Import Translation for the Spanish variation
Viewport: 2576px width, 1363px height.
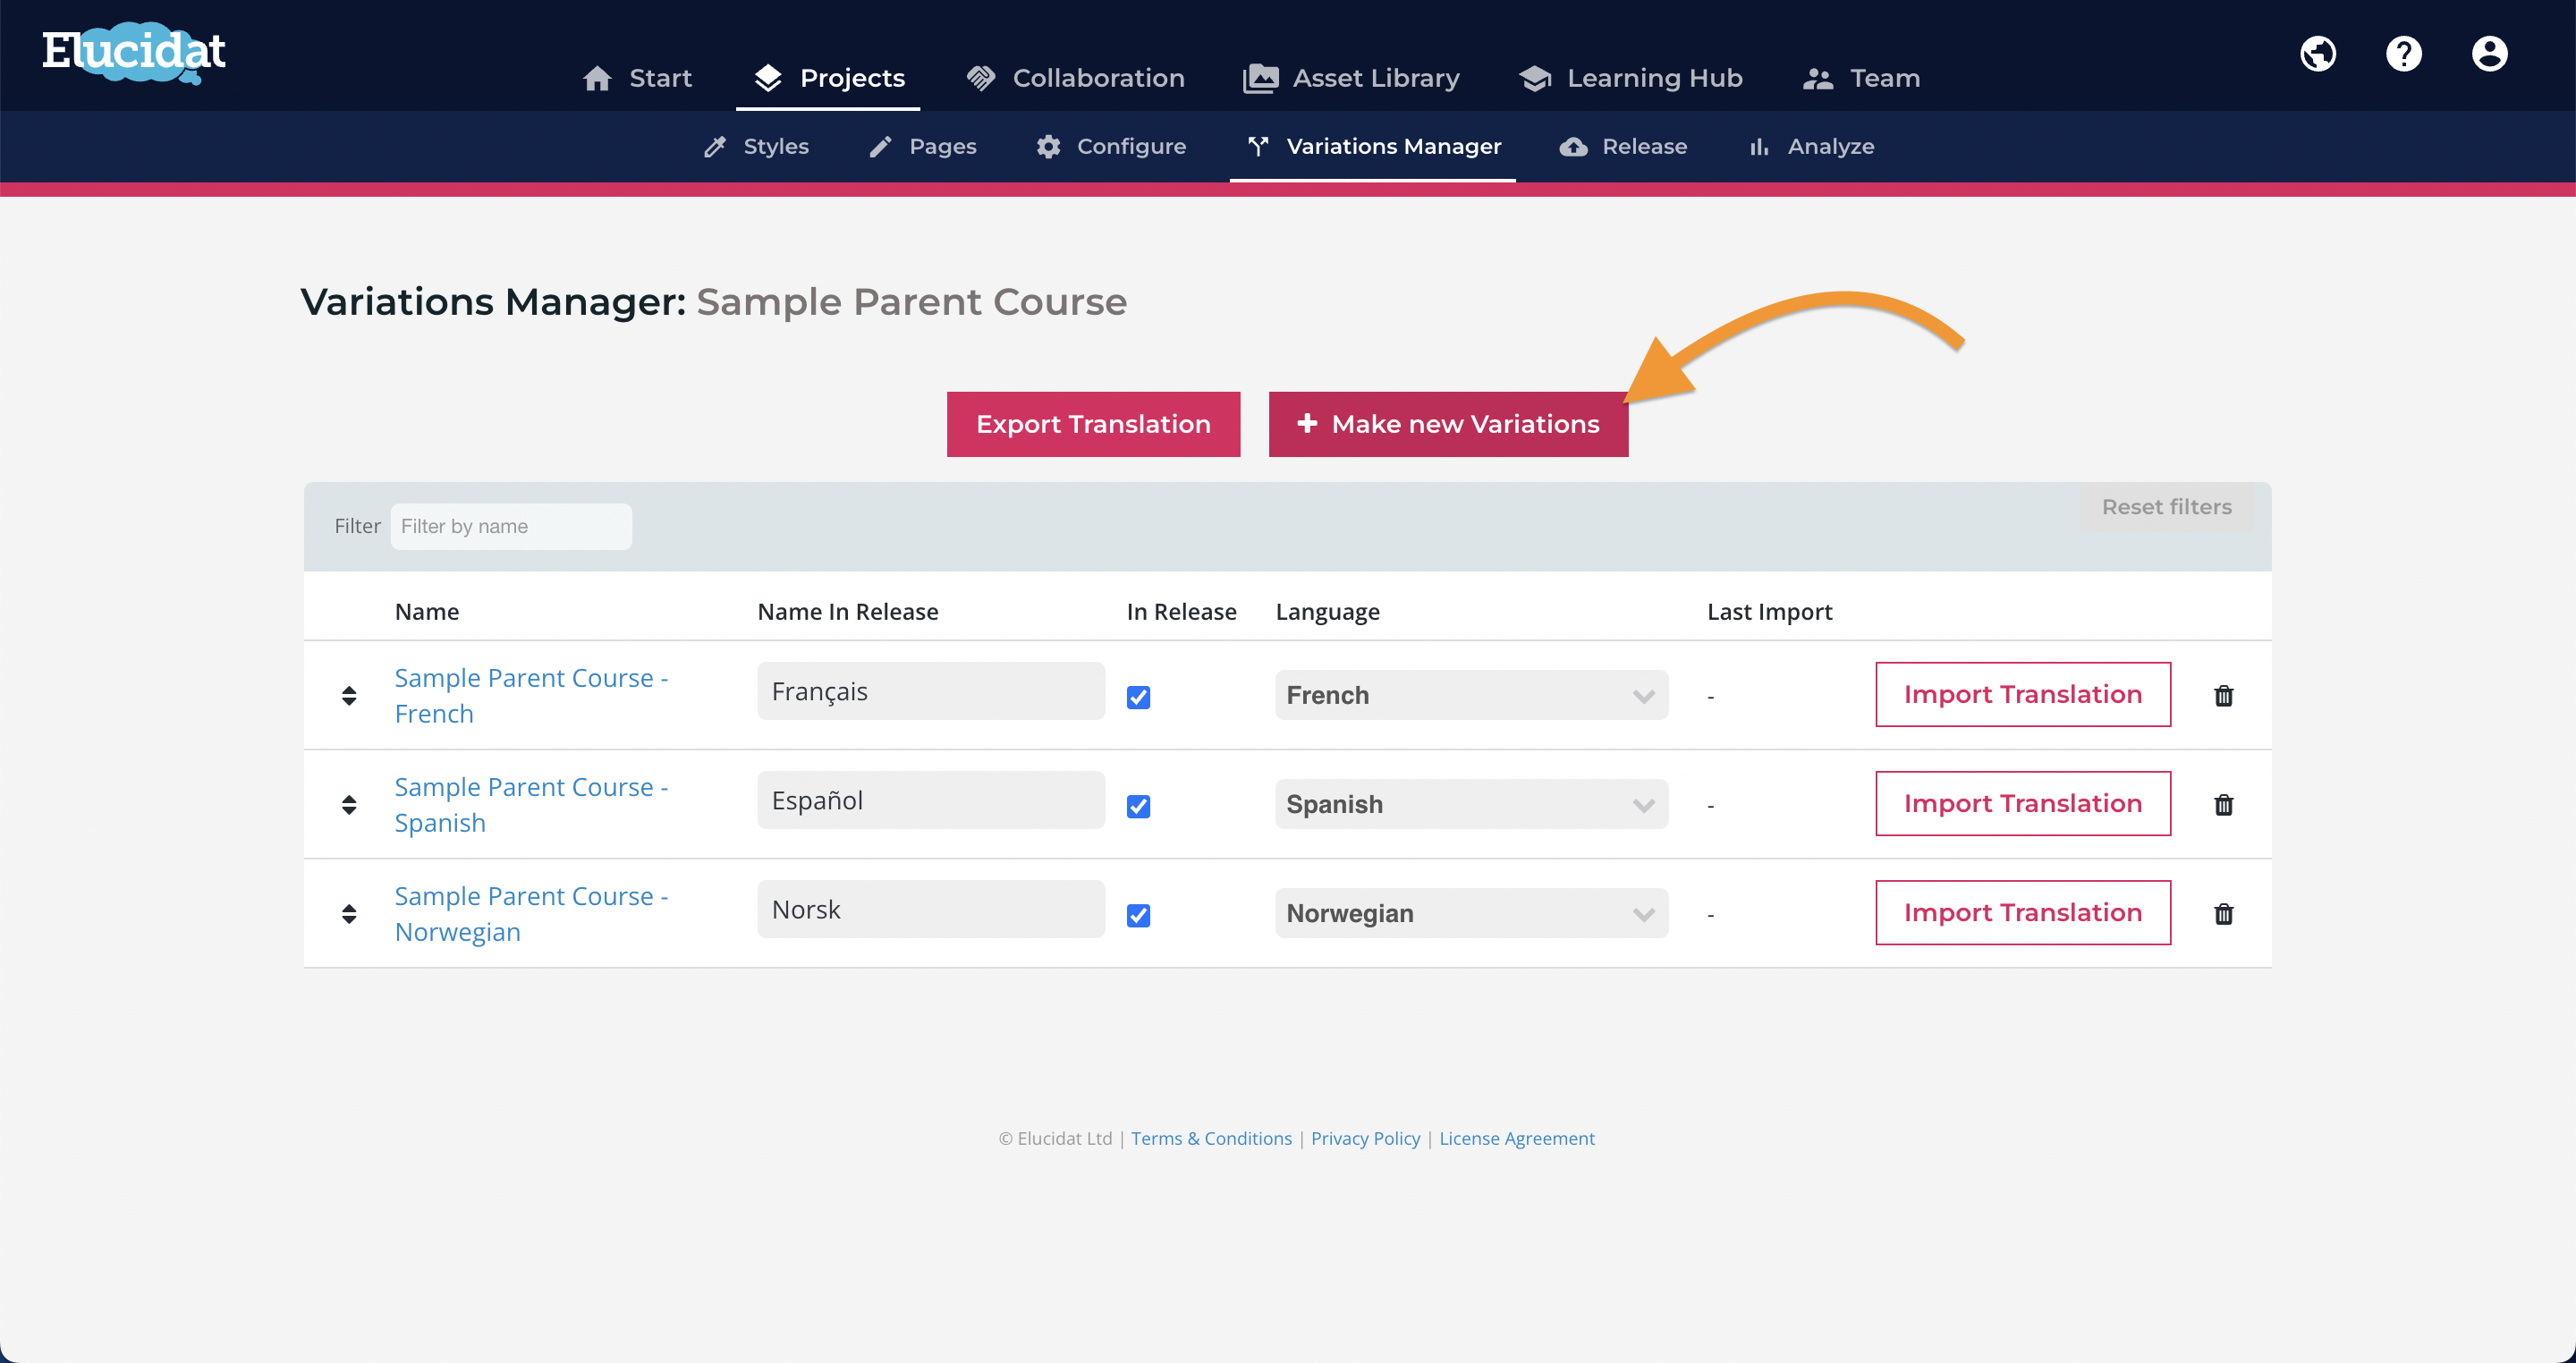[2022, 803]
